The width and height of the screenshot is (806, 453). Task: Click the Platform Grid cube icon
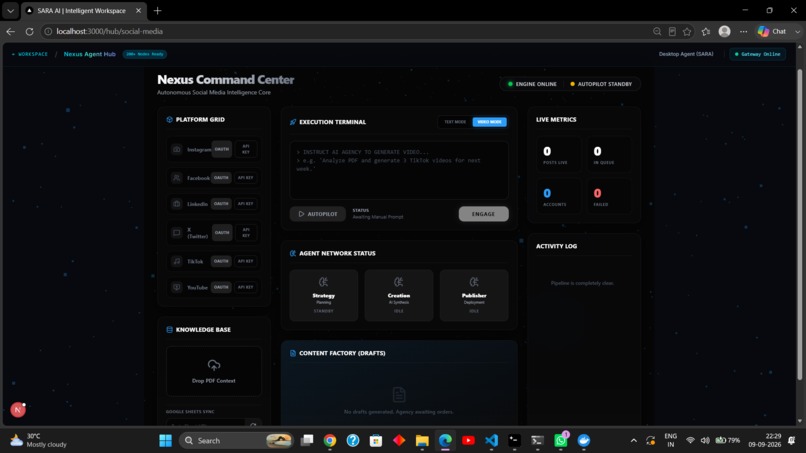(169, 119)
